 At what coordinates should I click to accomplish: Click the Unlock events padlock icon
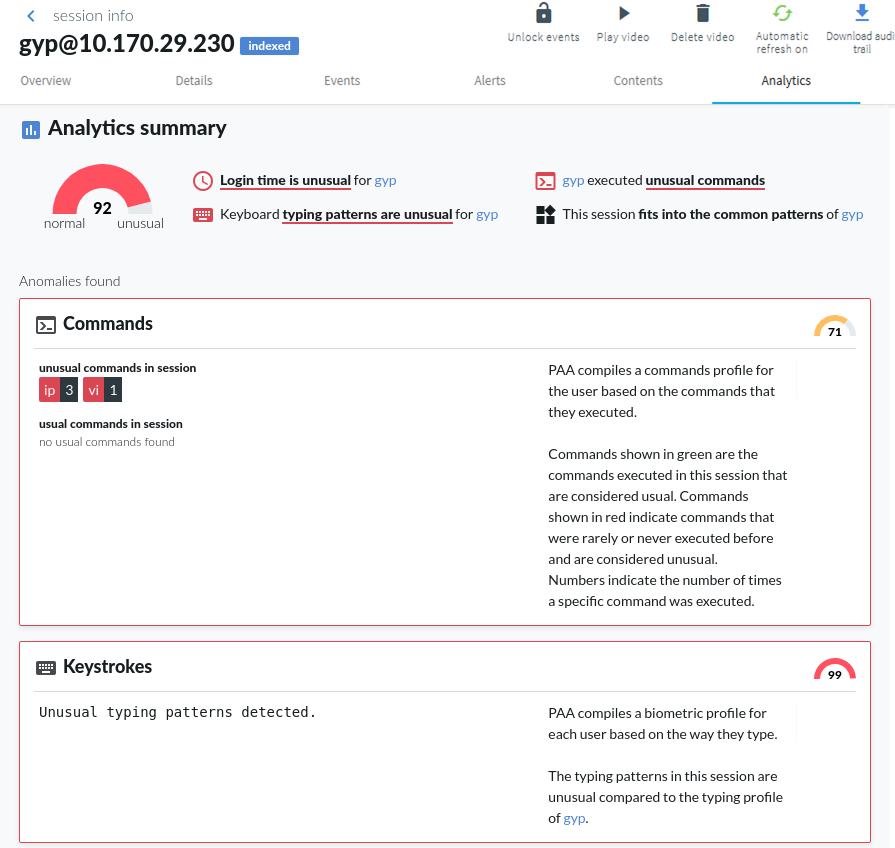click(x=543, y=14)
